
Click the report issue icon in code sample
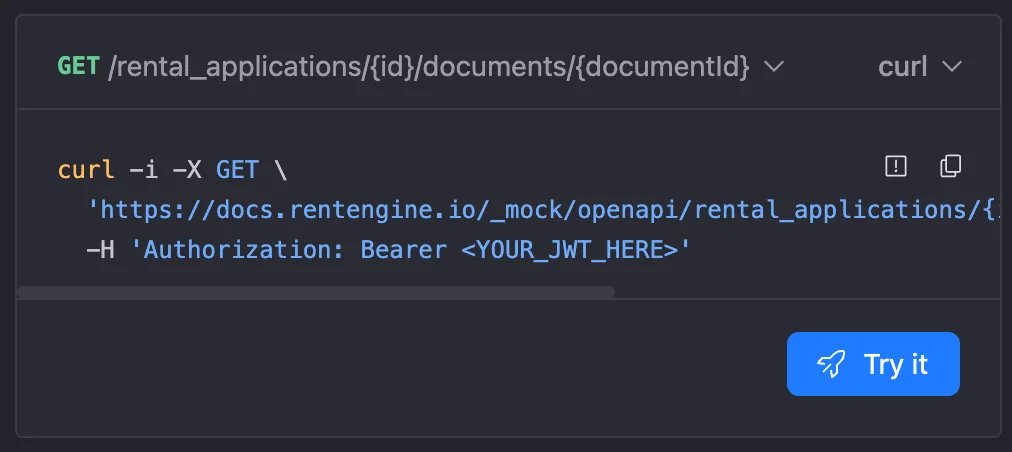[x=895, y=167]
